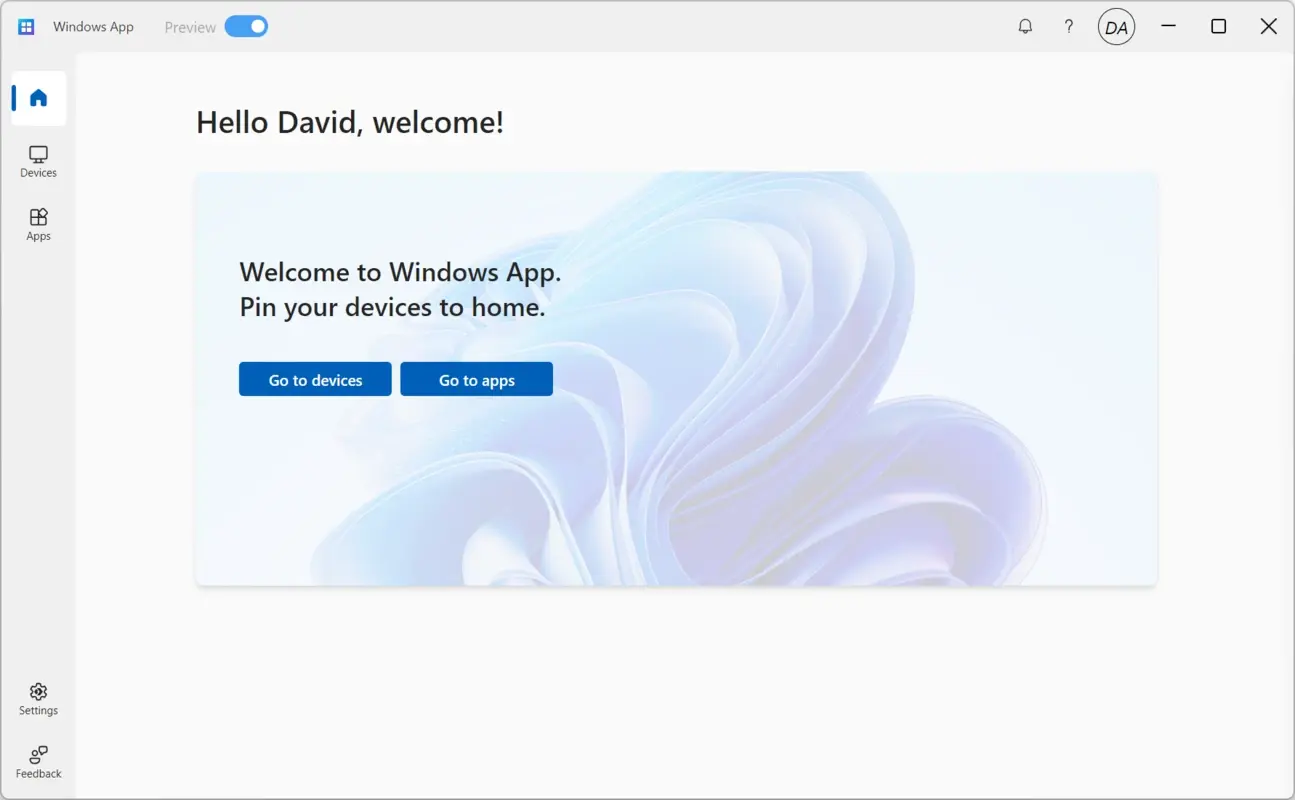Open the DA account avatar menu

click(1116, 26)
